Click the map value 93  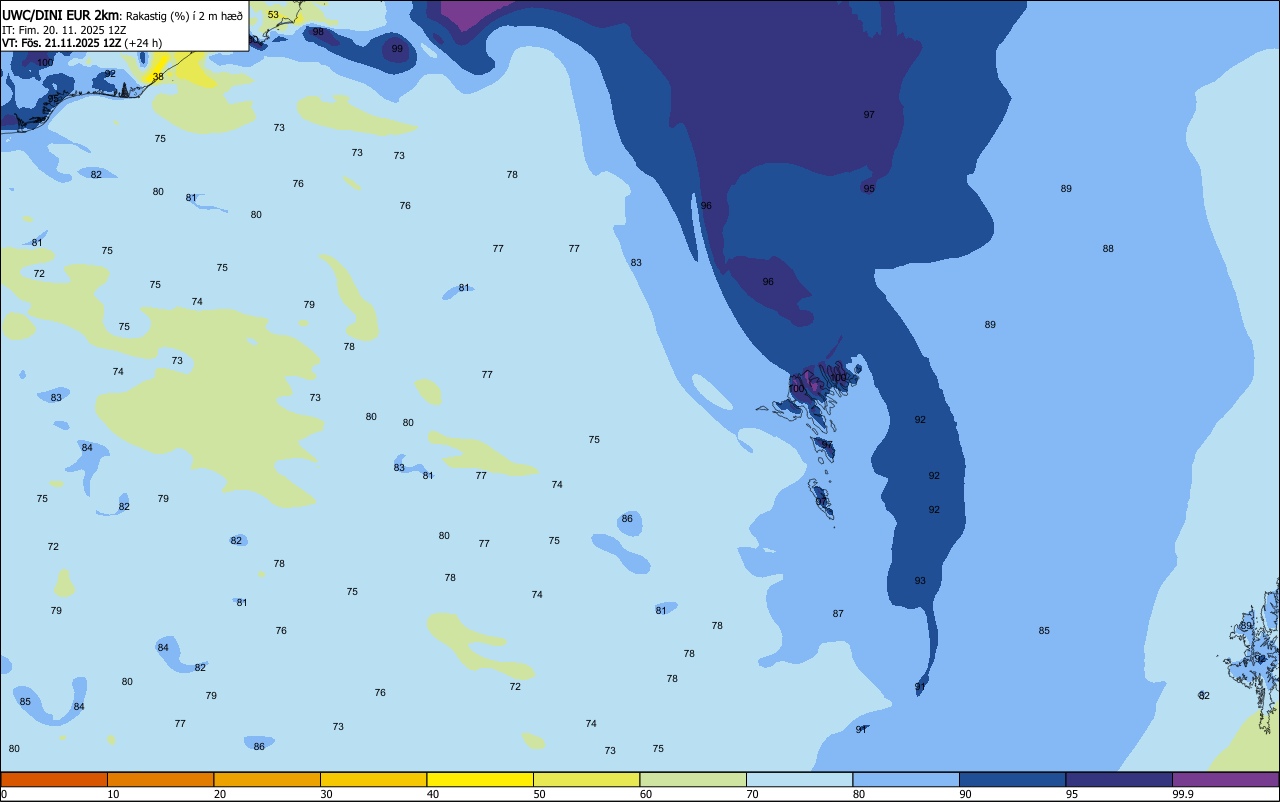click(x=920, y=581)
